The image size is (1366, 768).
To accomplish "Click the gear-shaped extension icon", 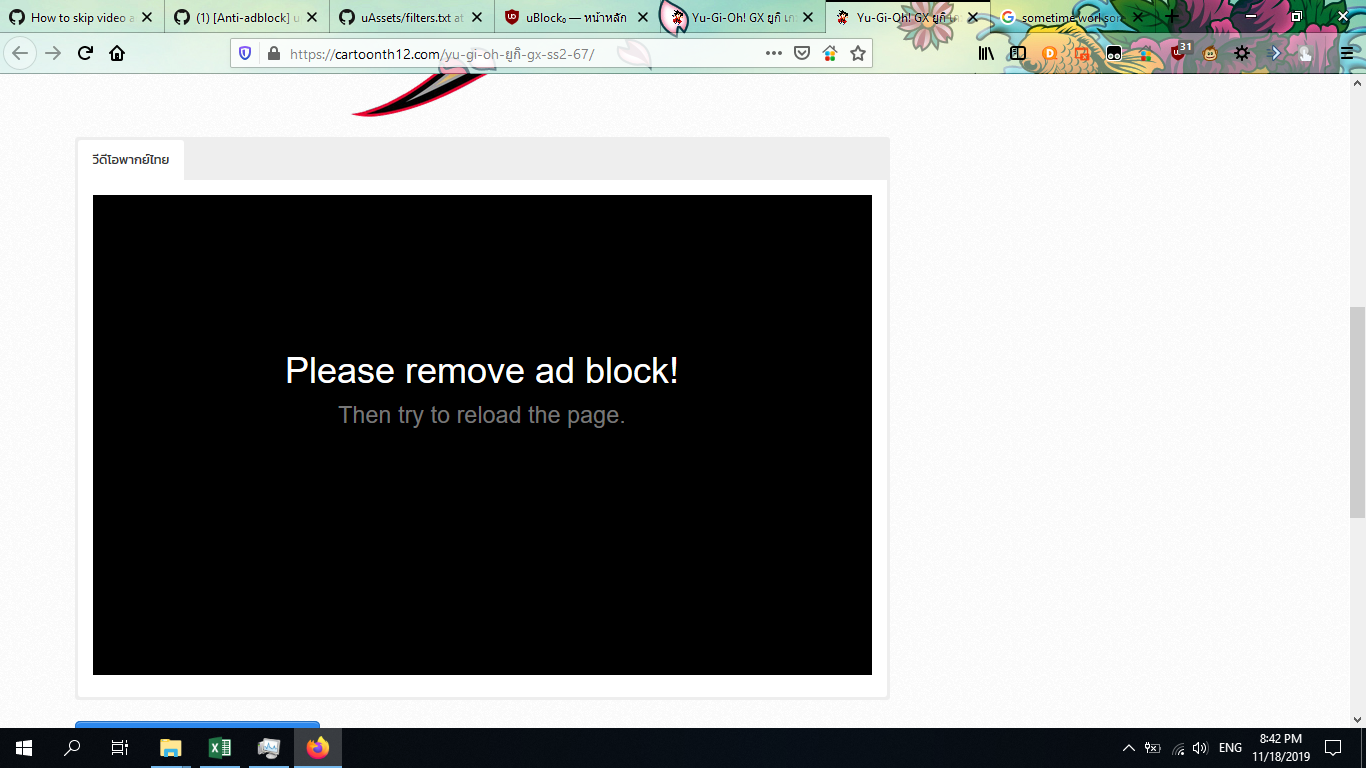I will pyautogui.click(x=1241, y=54).
